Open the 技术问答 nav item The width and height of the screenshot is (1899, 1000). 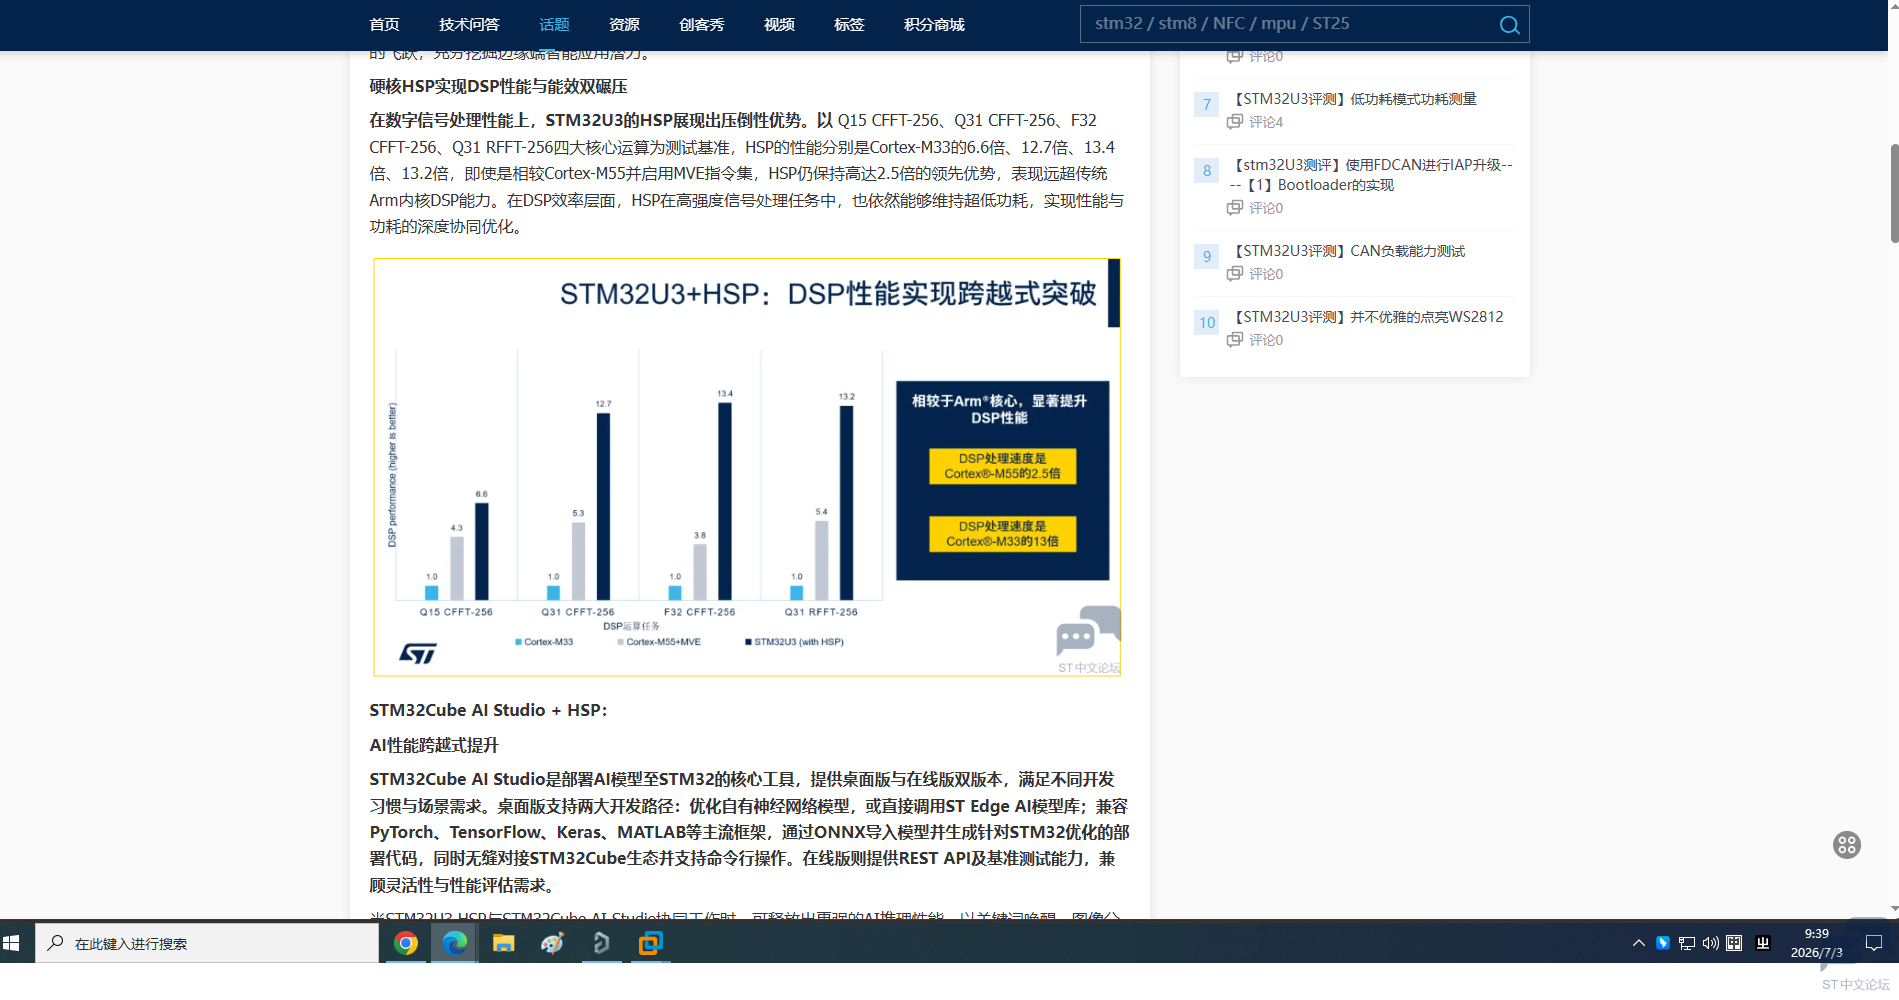pyautogui.click(x=469, y=25)
